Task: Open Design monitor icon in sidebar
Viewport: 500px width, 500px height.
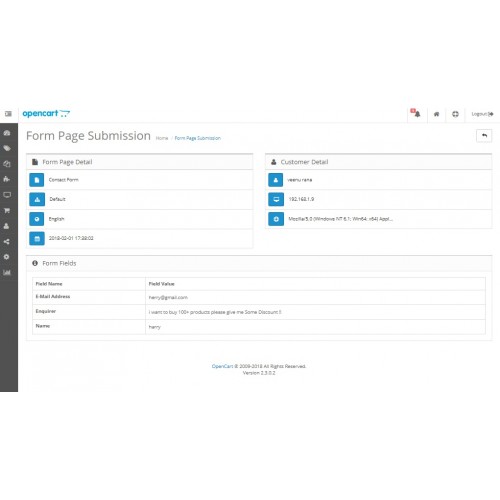Action: point(7,195)
